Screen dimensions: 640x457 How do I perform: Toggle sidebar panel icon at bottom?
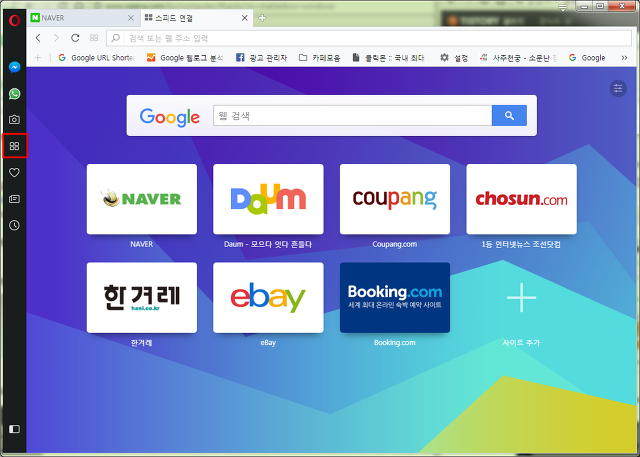click(x=14, y=429)
